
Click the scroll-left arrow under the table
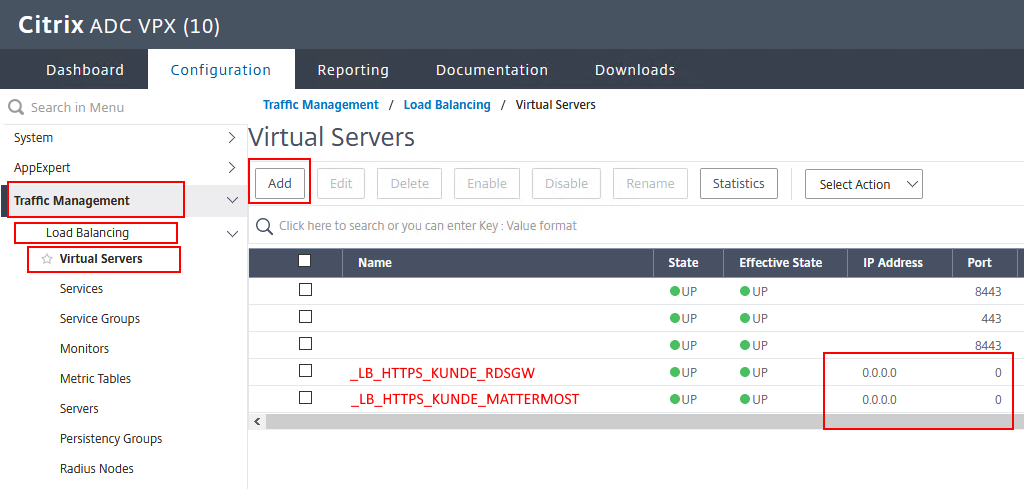coord(257,422)
